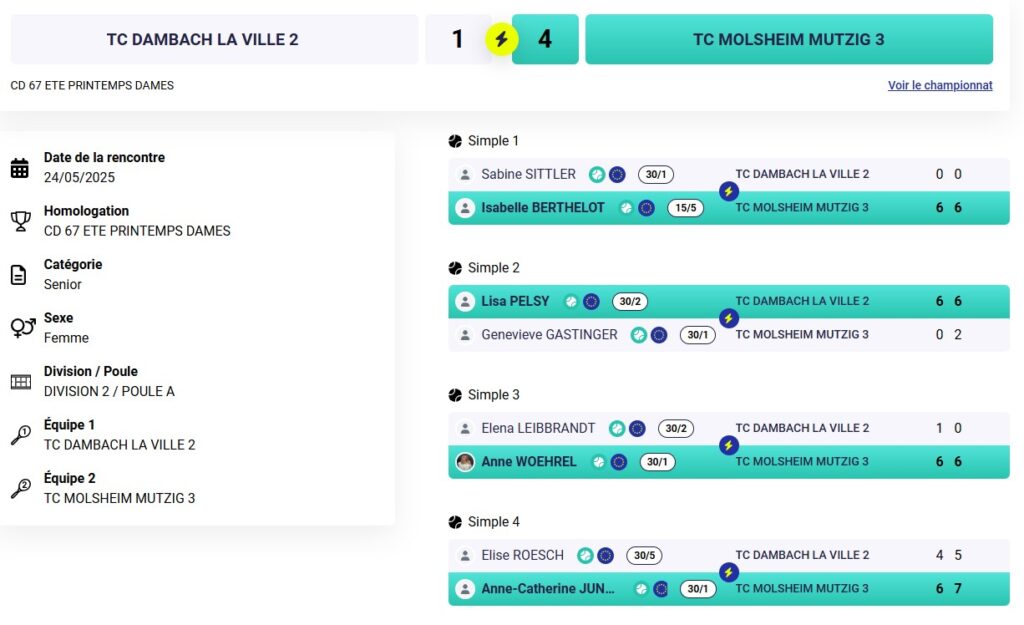This screenshot has width=1024, height=625.
Task: Select the 15/5 ranking badge for Isabelle BERTHELOT
Action: point(685,208)
